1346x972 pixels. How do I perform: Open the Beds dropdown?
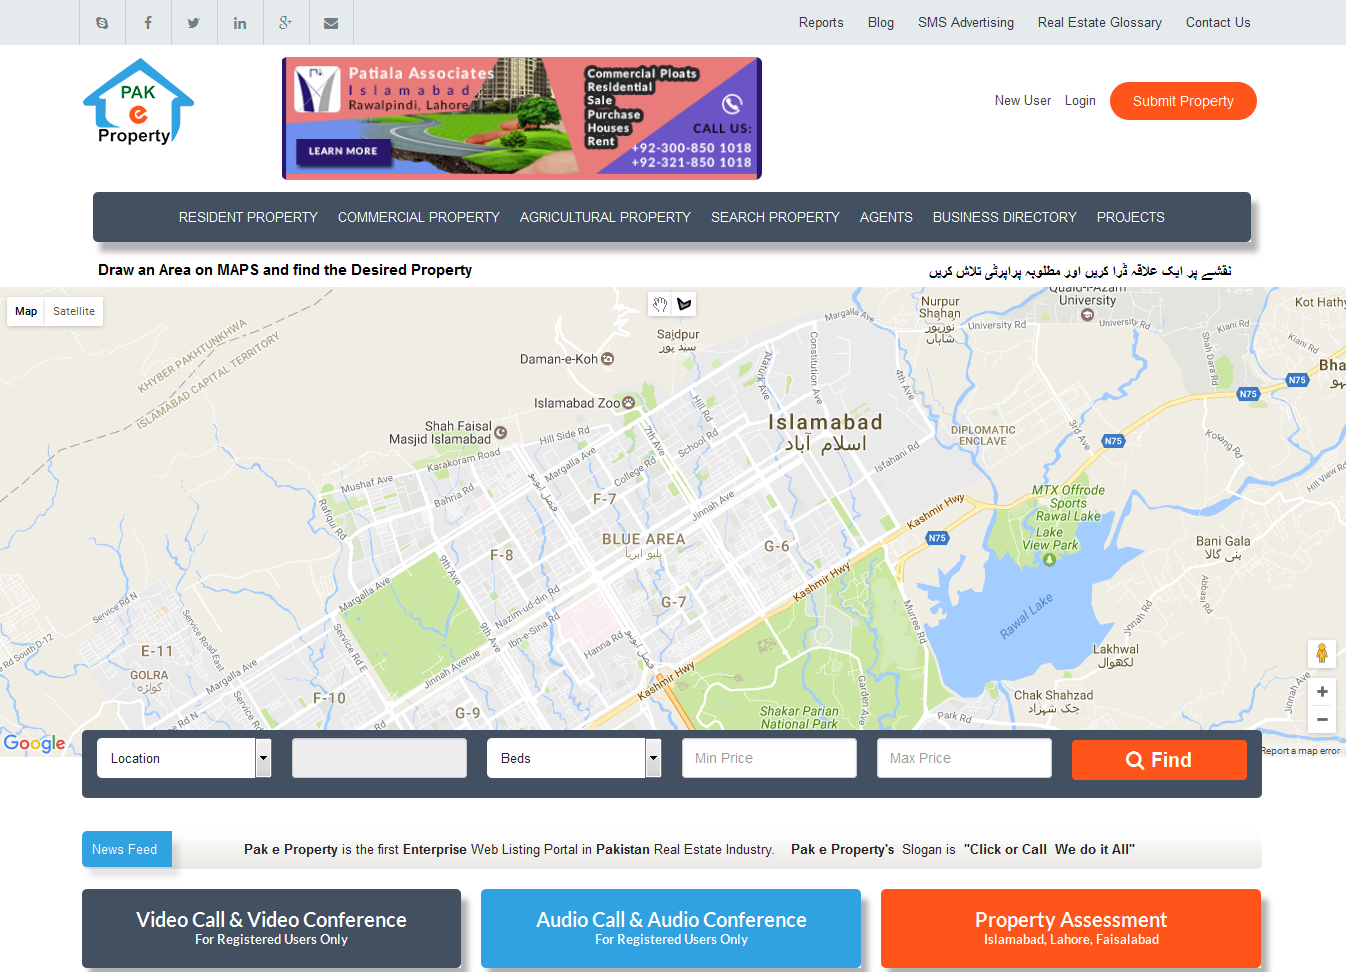[x=574, y=758]
